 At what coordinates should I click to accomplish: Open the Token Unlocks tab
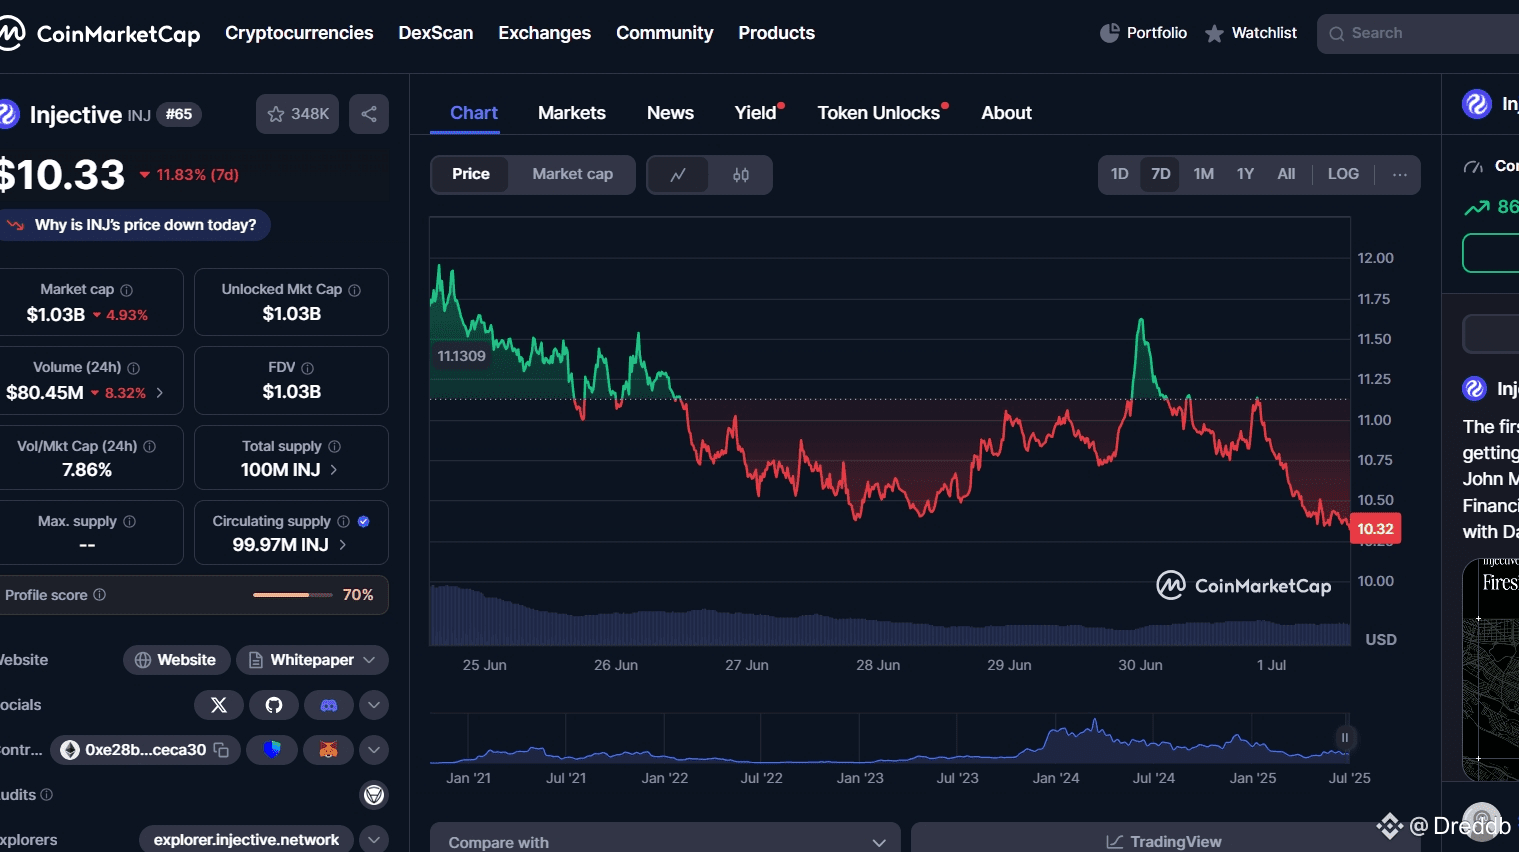[879, 113]
